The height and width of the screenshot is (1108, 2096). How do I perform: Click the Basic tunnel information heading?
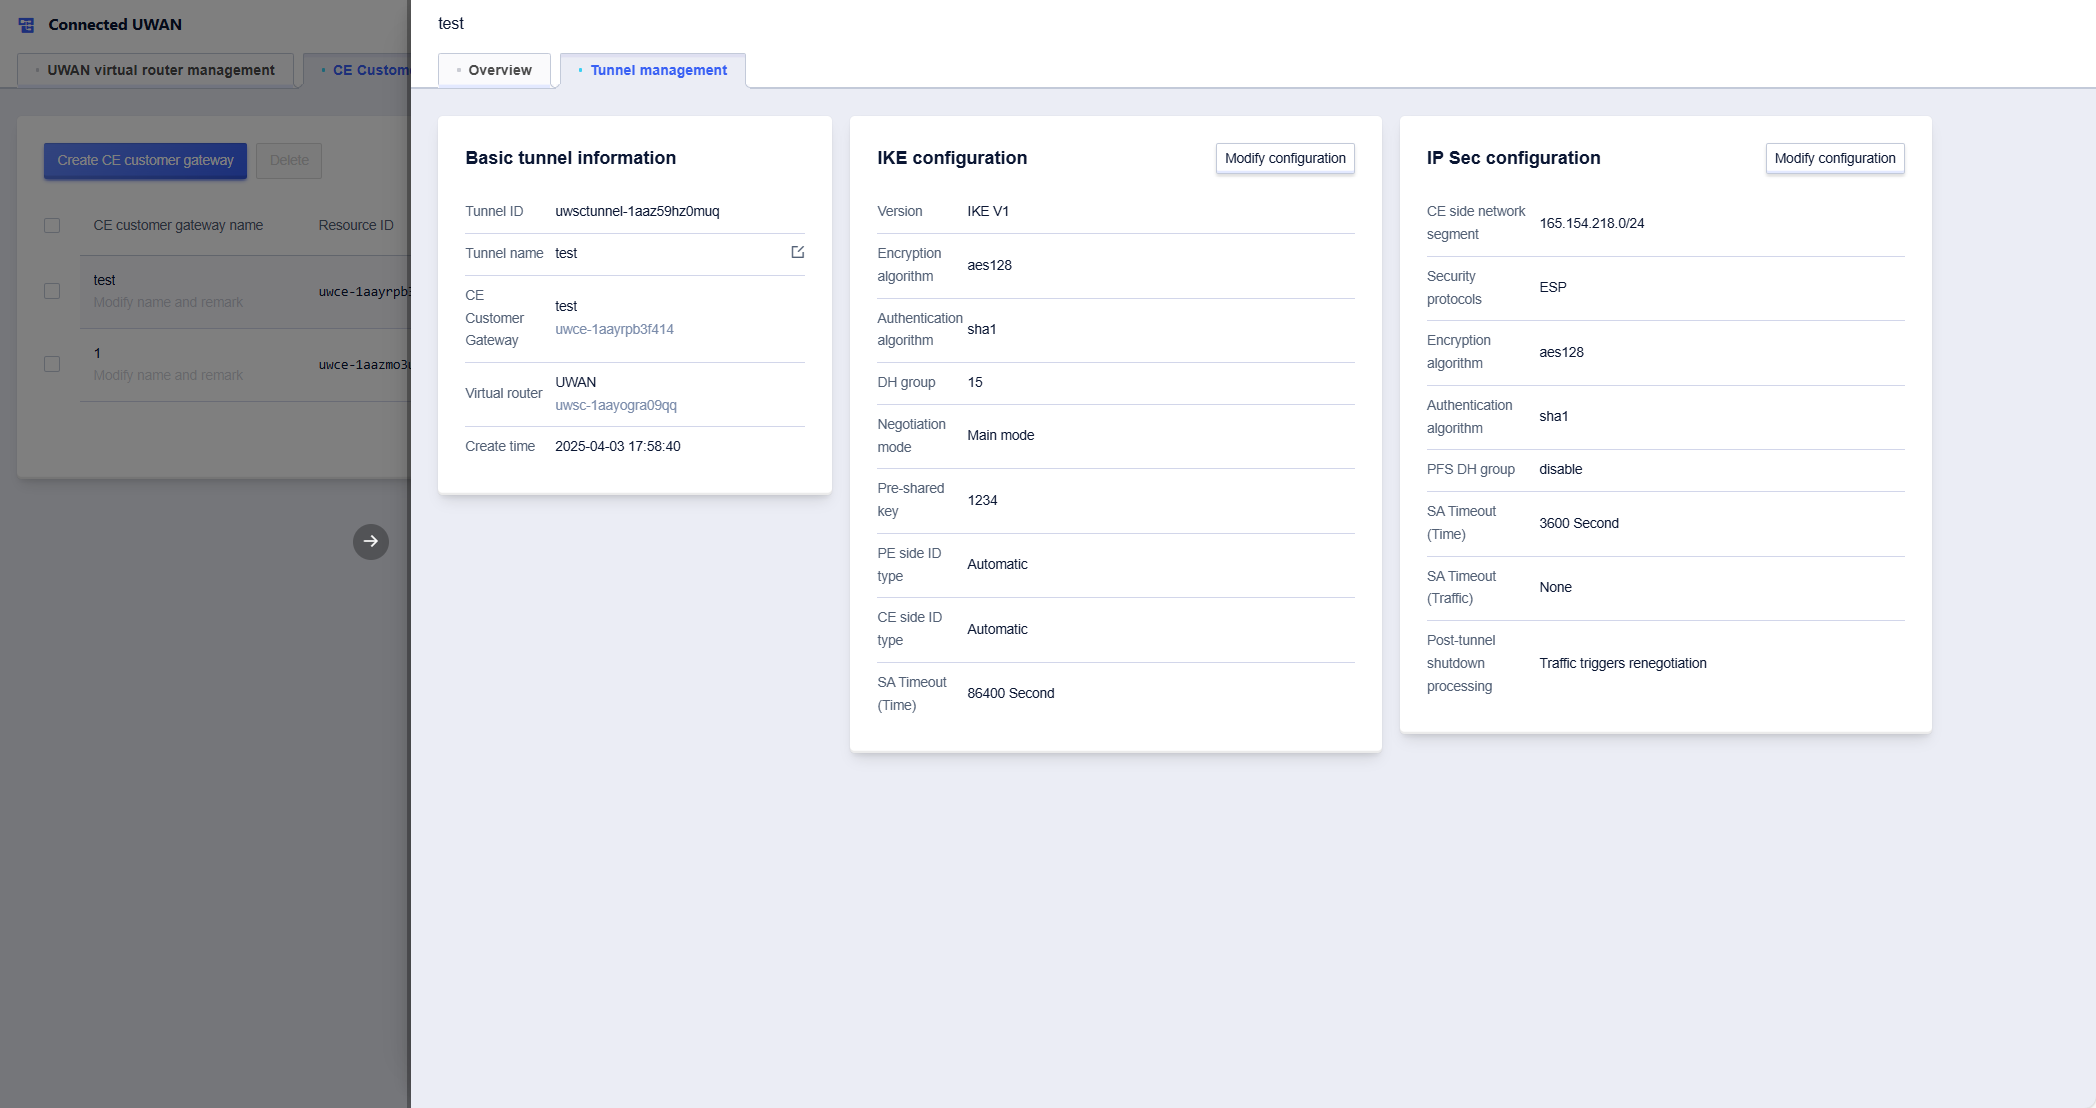570,158
